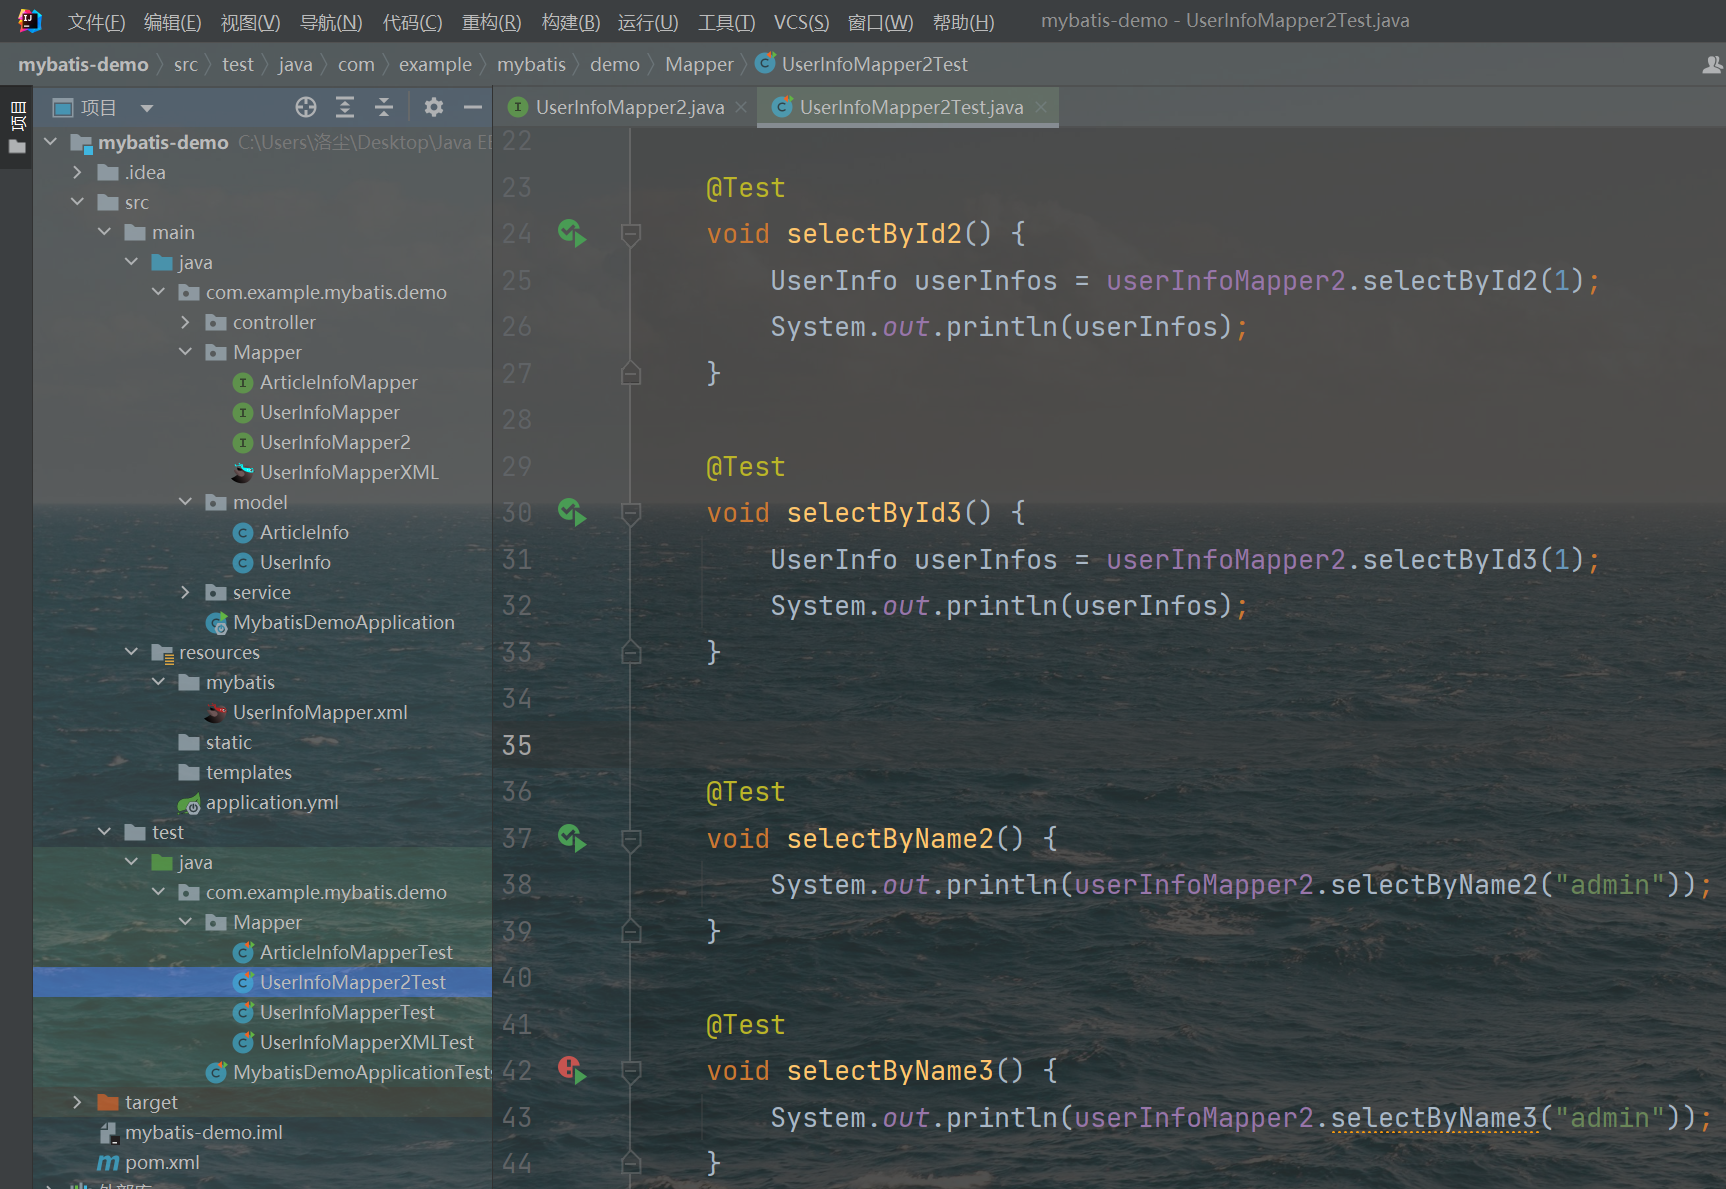Click Mapper breadcrumb
This screenshot has width=1726, height=1189.
699,65
